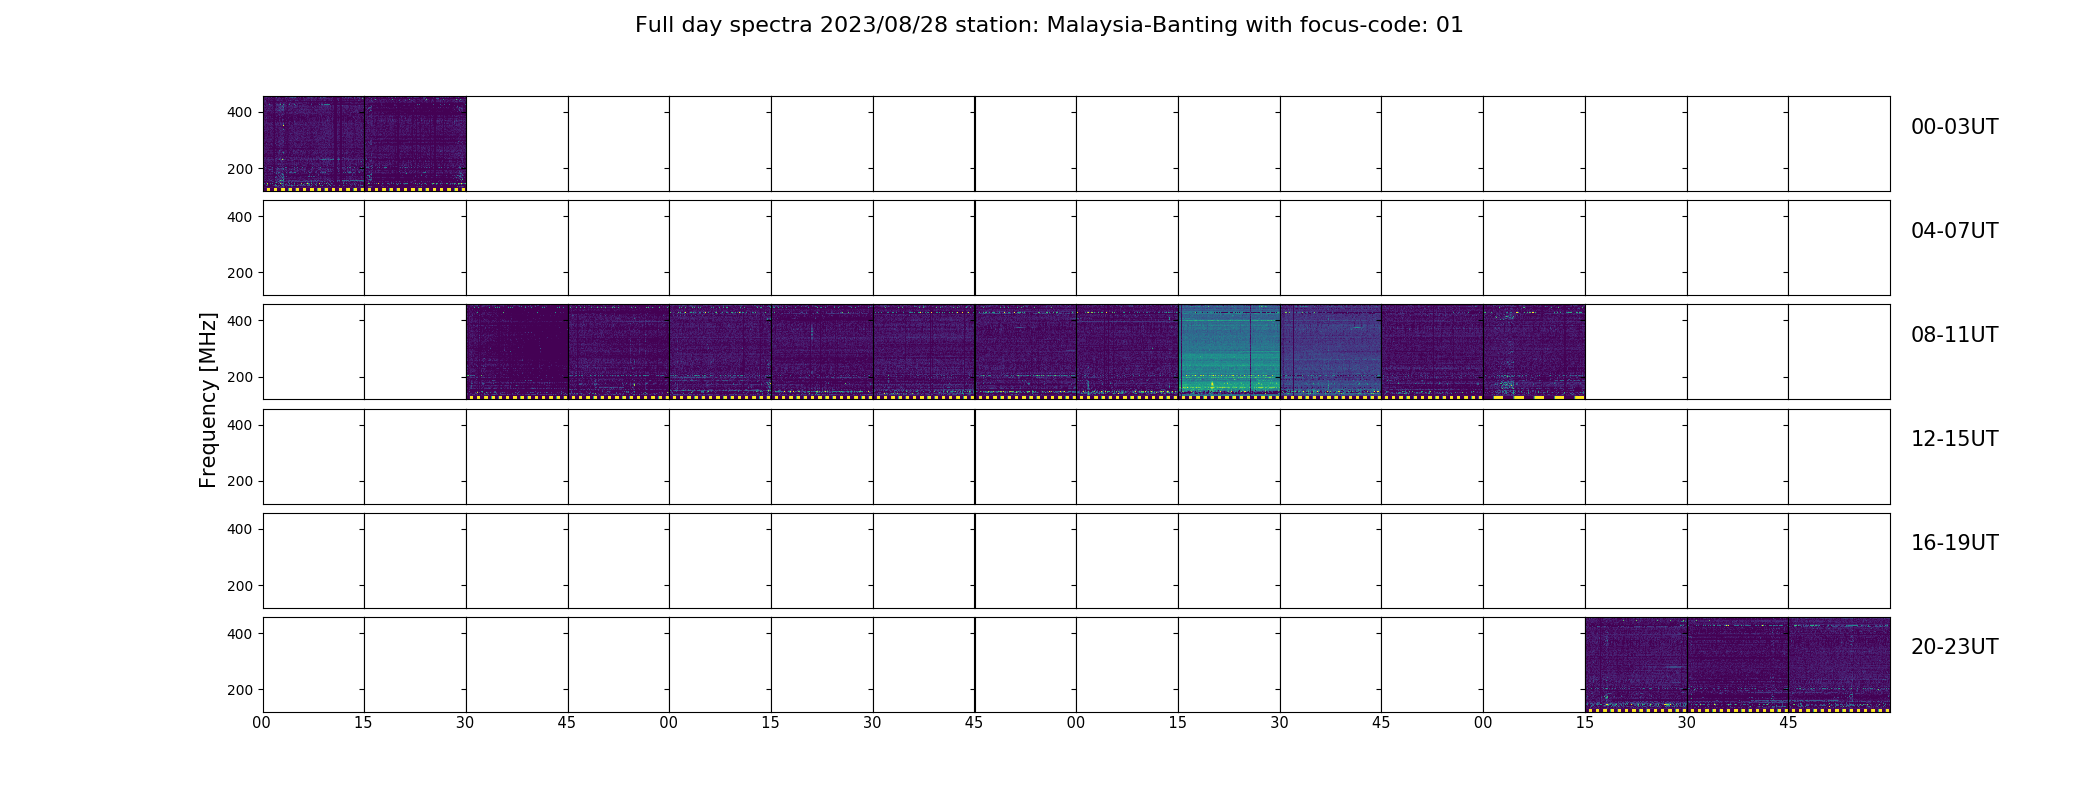Viewport: 2100px width, 800px height.
Task: Click the '400' tick of the 04-07UT row
Action: tap(240, 217)
